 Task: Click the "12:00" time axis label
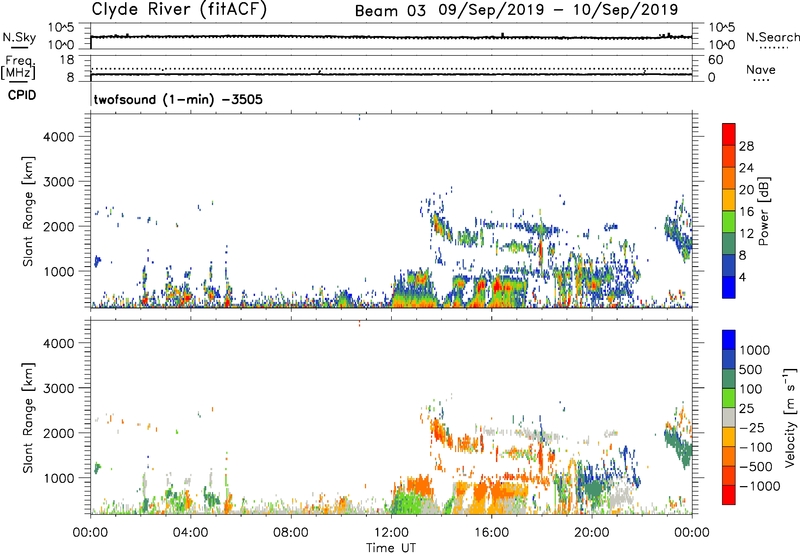click(391, 533)
